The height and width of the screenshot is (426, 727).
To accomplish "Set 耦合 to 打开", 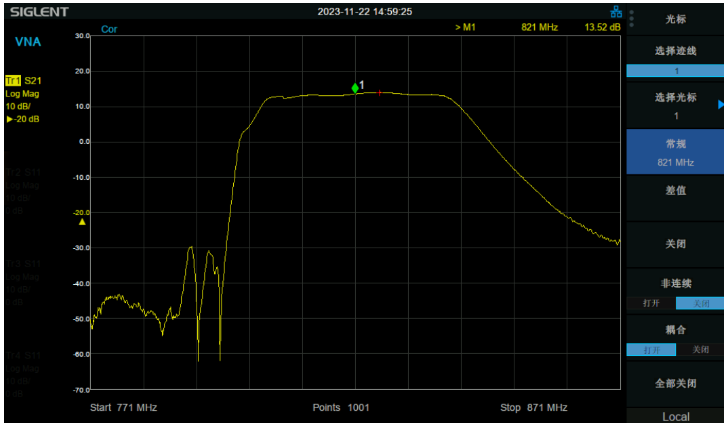I will (651, 350).
